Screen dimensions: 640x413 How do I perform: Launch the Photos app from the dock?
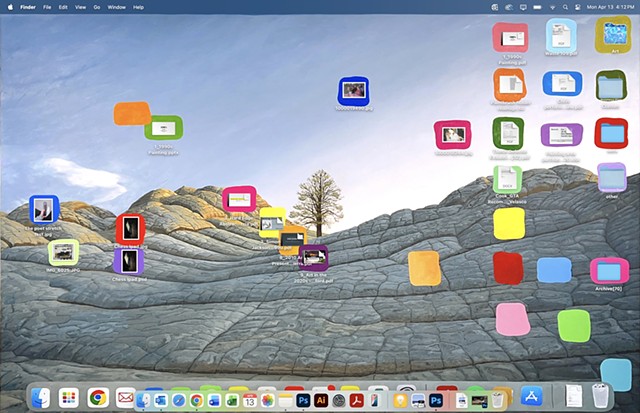tap(267, 401)
